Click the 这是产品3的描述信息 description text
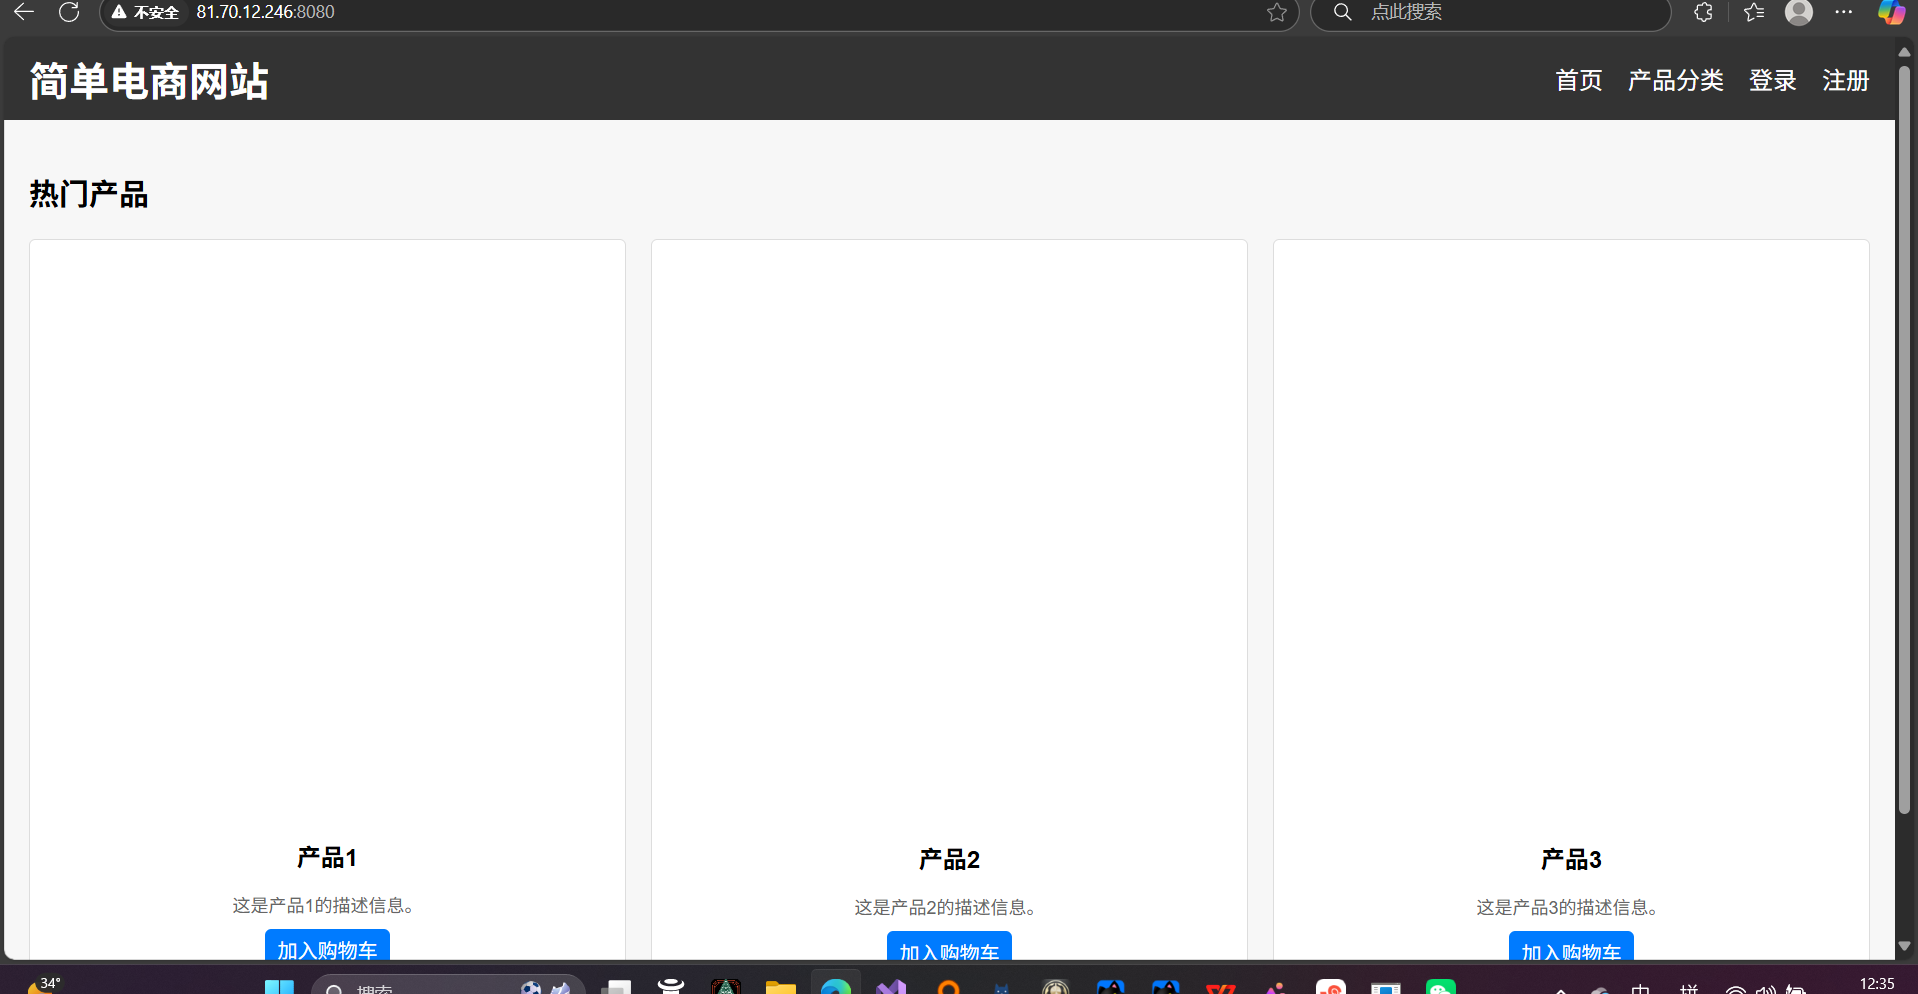 coord(1567,907)
